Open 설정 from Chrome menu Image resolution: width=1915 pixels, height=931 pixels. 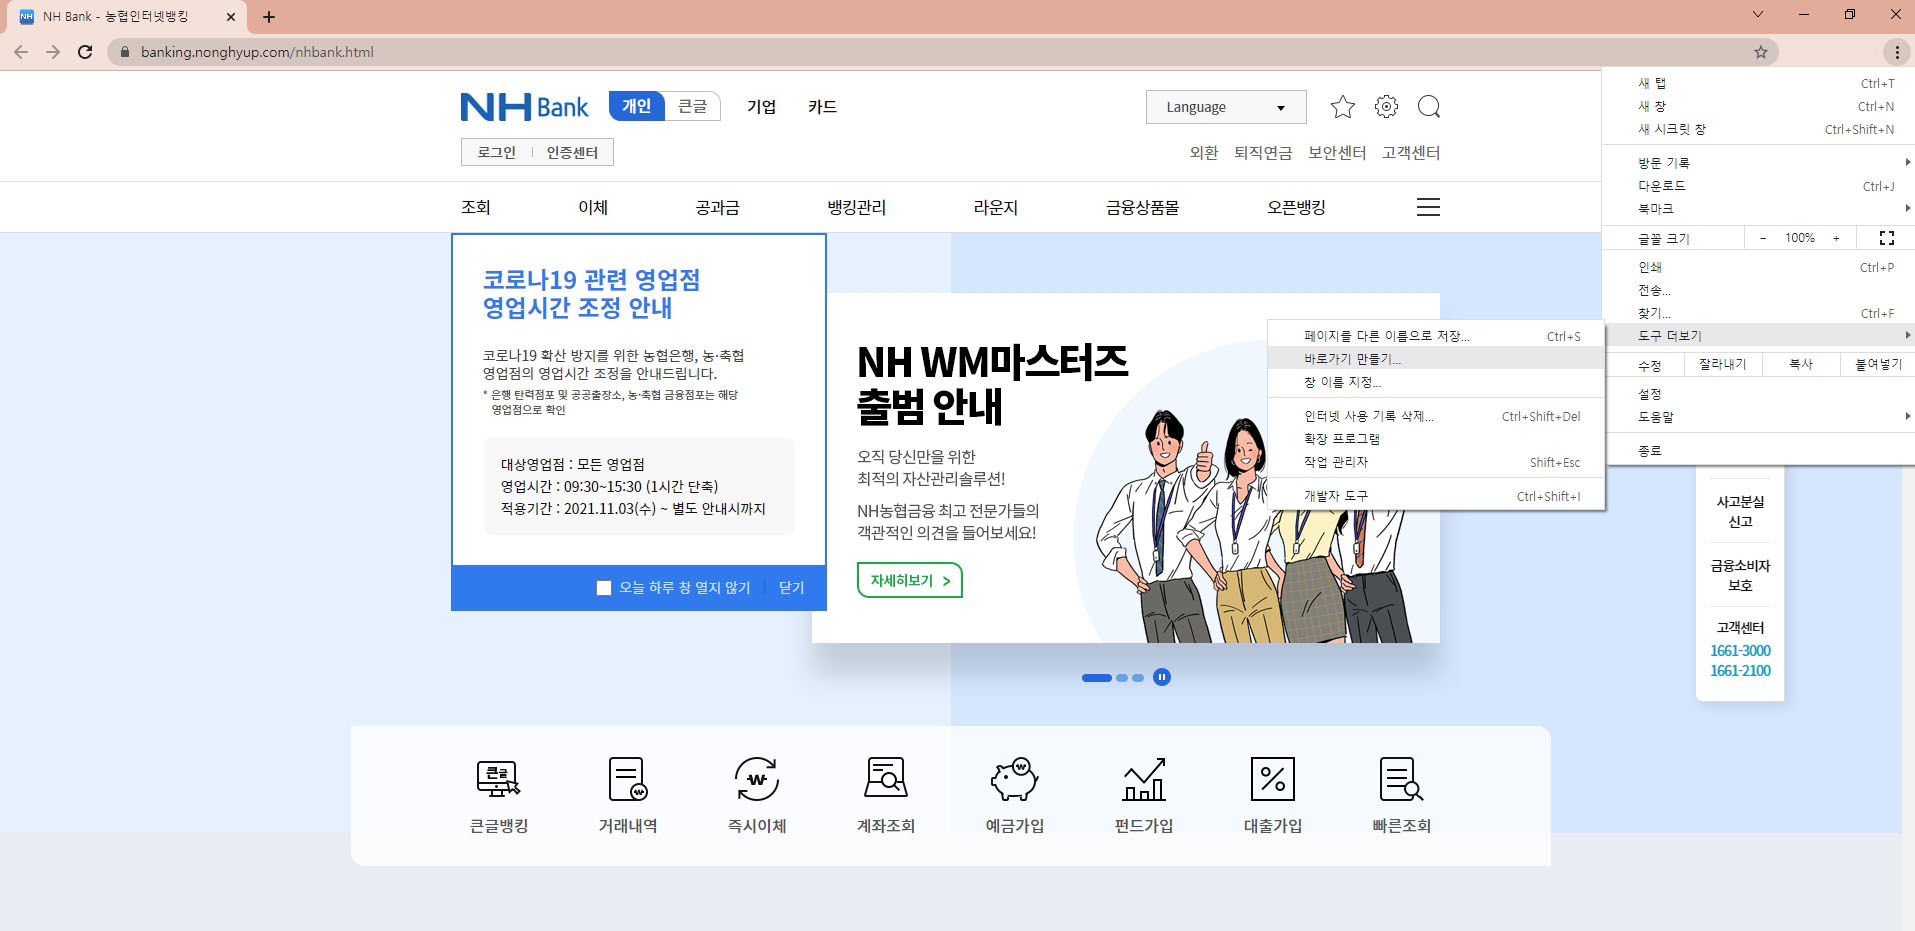pos(1760,394)
